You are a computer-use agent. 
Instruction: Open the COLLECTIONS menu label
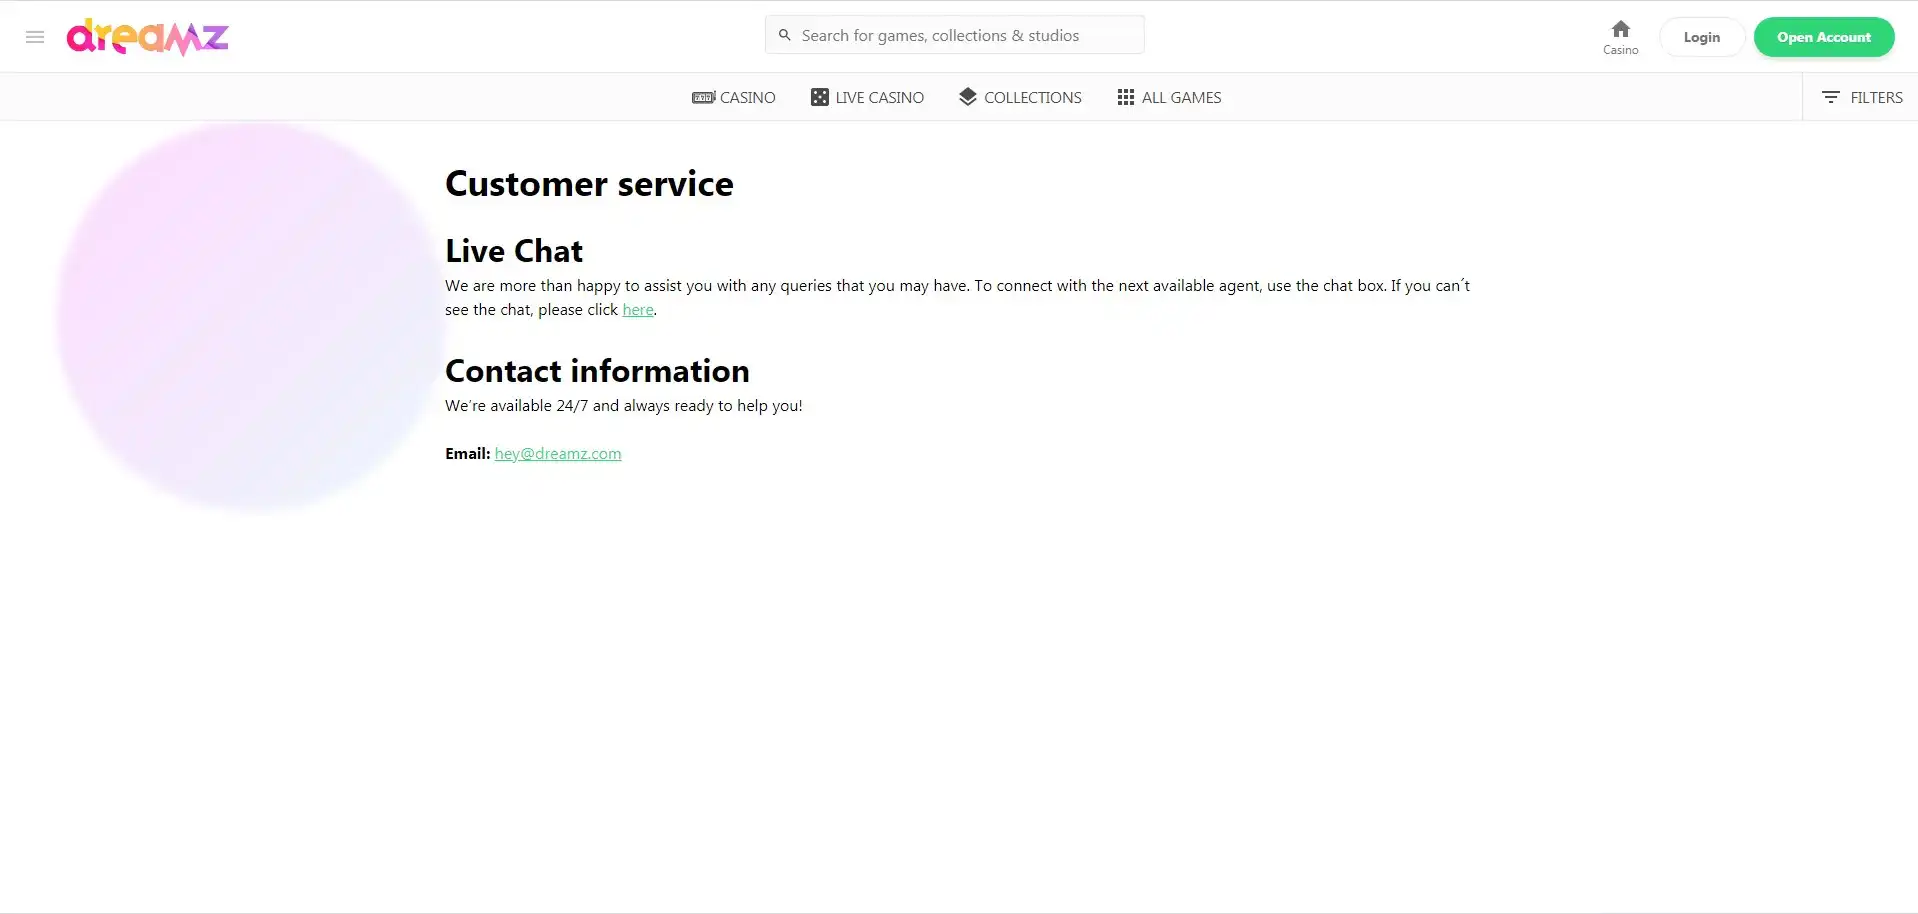pyautogui.click(x=1032, y=97)
